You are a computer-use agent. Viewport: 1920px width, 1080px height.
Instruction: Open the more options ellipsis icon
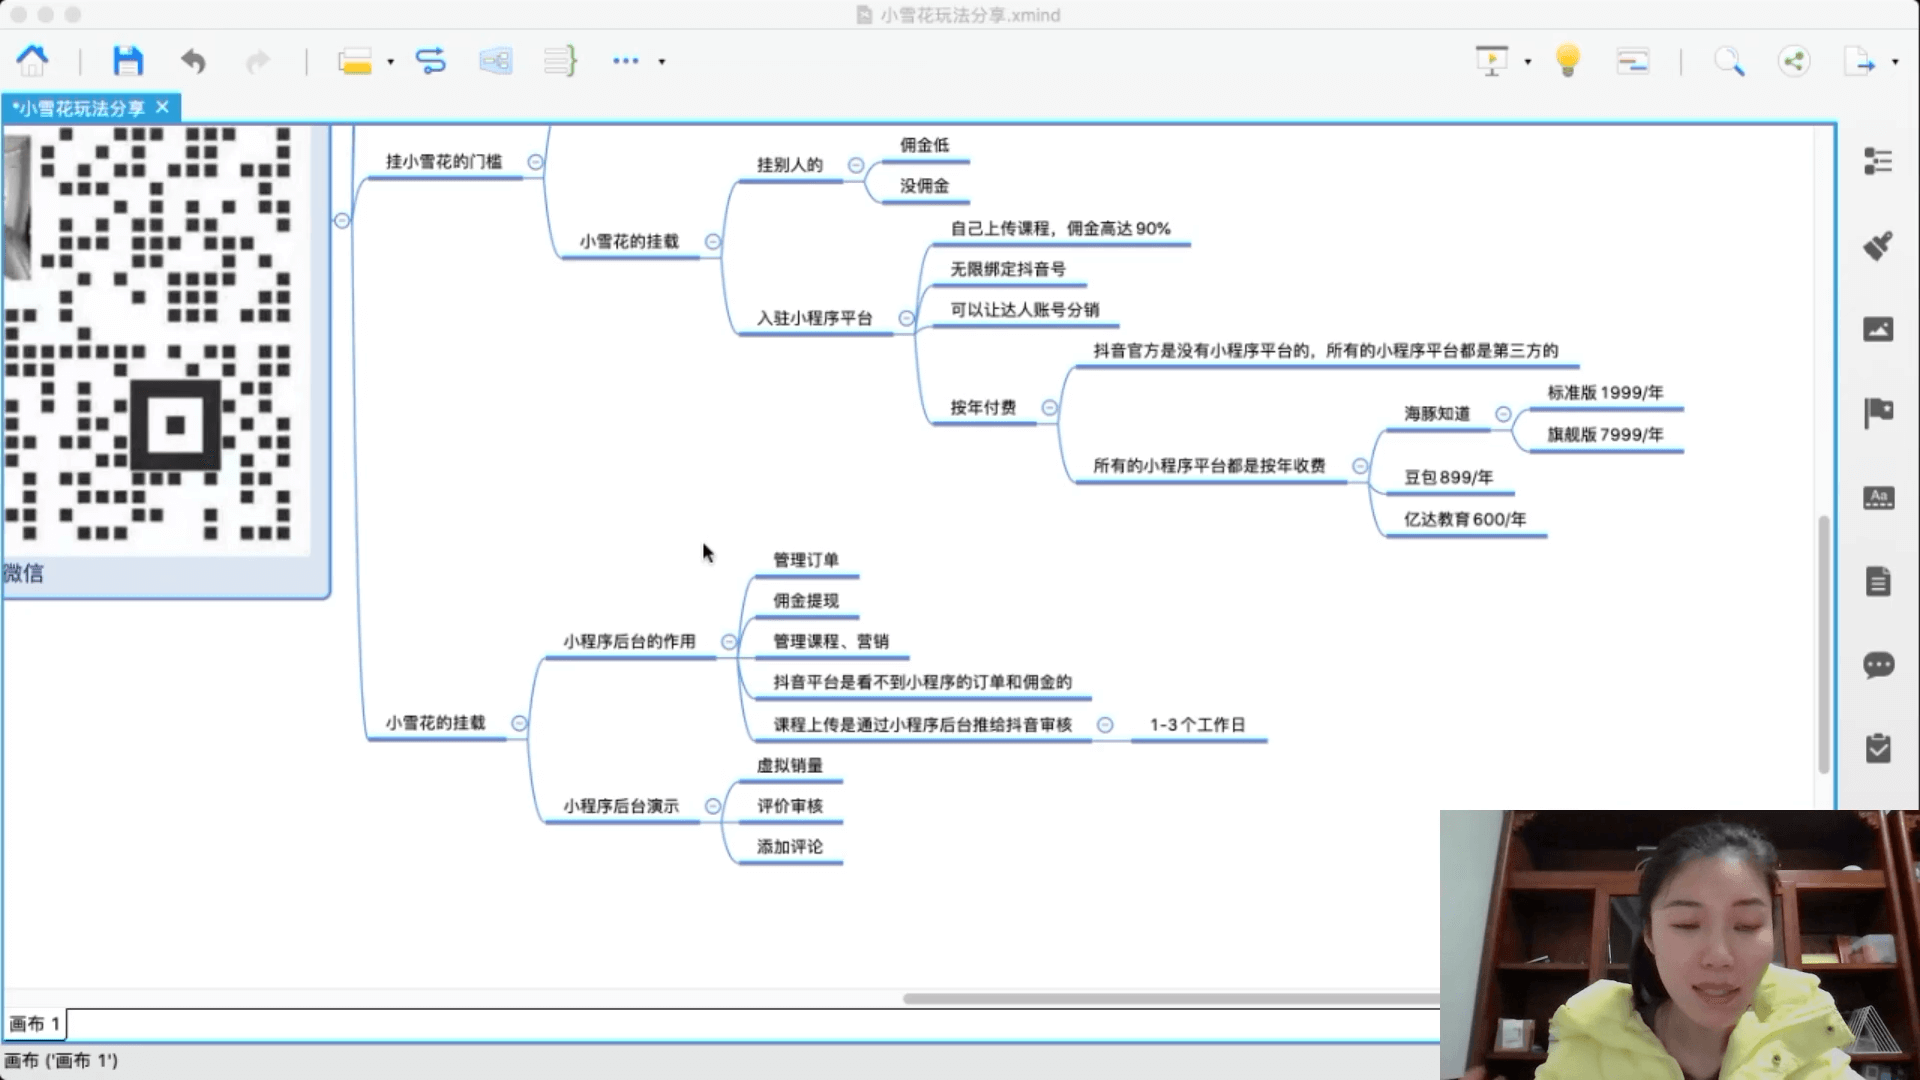click(625, 61)
